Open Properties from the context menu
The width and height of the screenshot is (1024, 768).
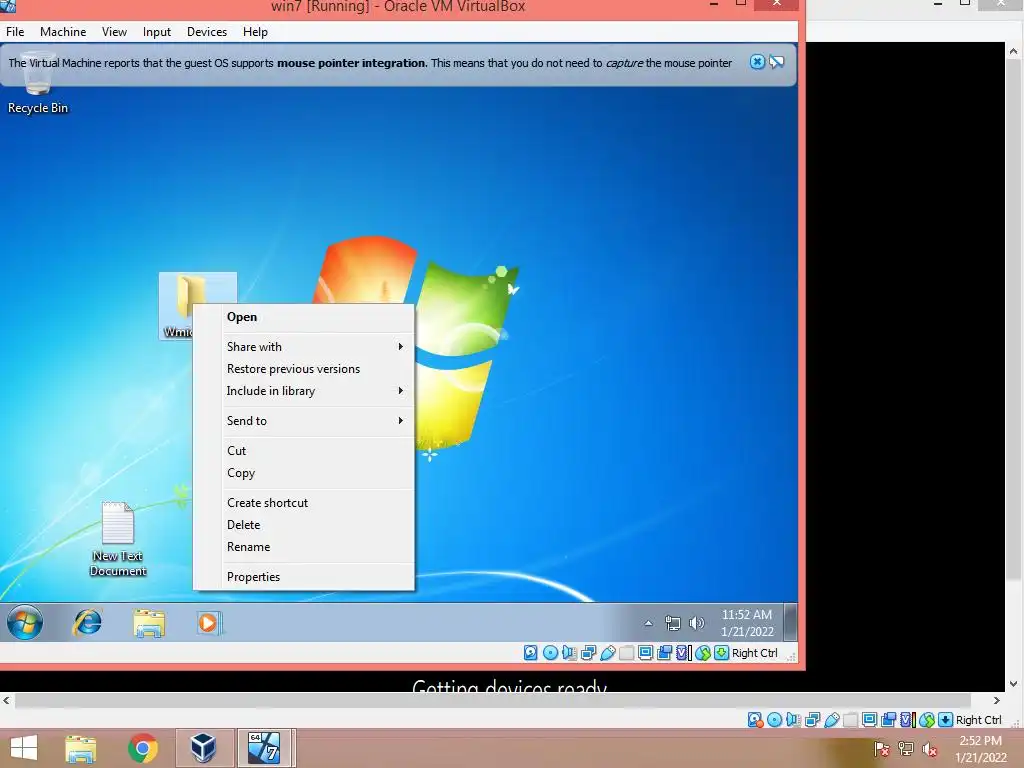(x=304, y=577)
